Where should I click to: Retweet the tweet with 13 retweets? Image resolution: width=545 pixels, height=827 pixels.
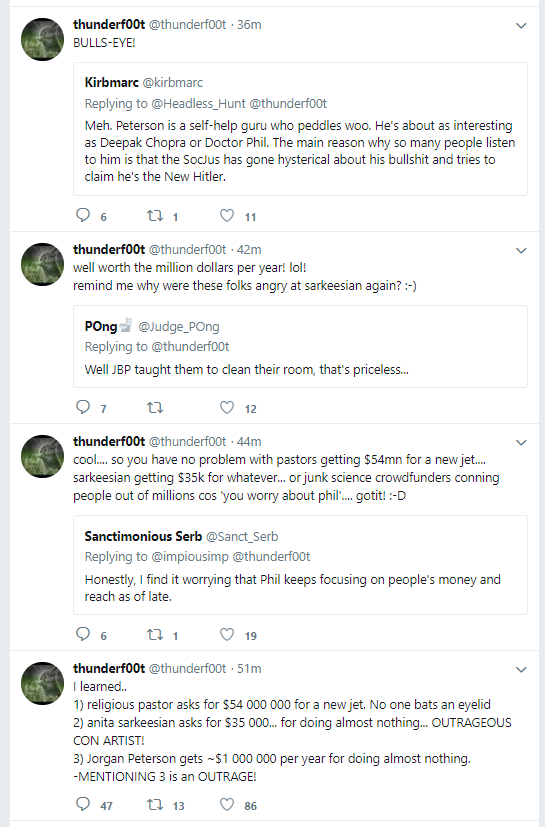(x=155, y=804)
